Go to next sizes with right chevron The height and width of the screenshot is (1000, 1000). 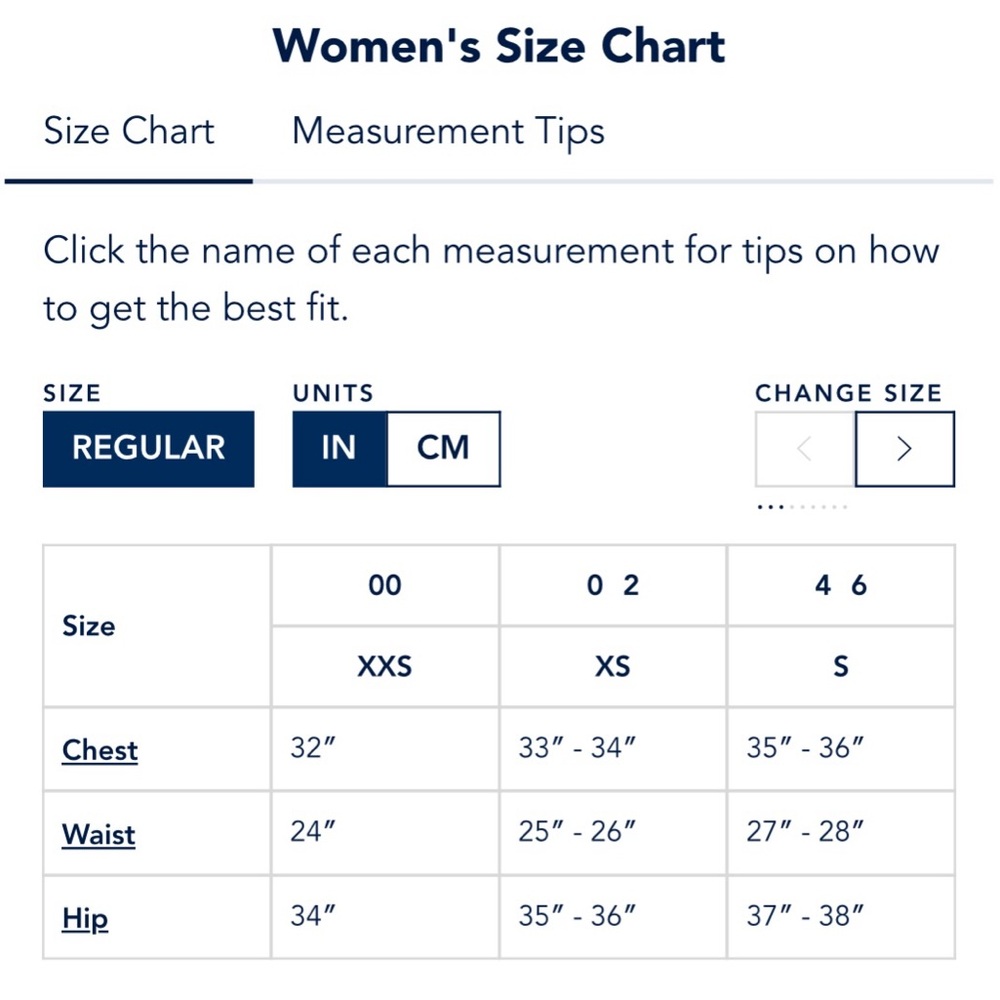[904, 449]
